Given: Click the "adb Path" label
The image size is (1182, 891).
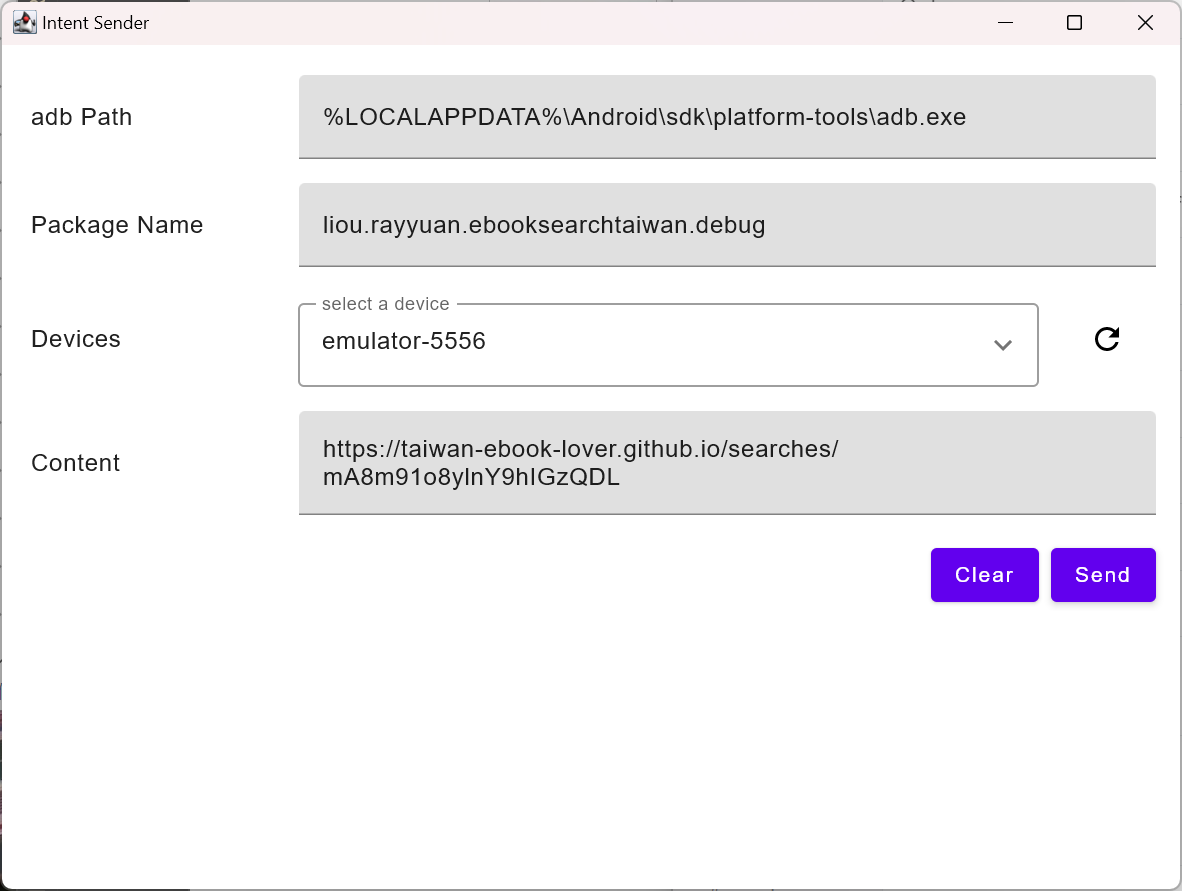Looking at the screenshot, I should 81,117.
